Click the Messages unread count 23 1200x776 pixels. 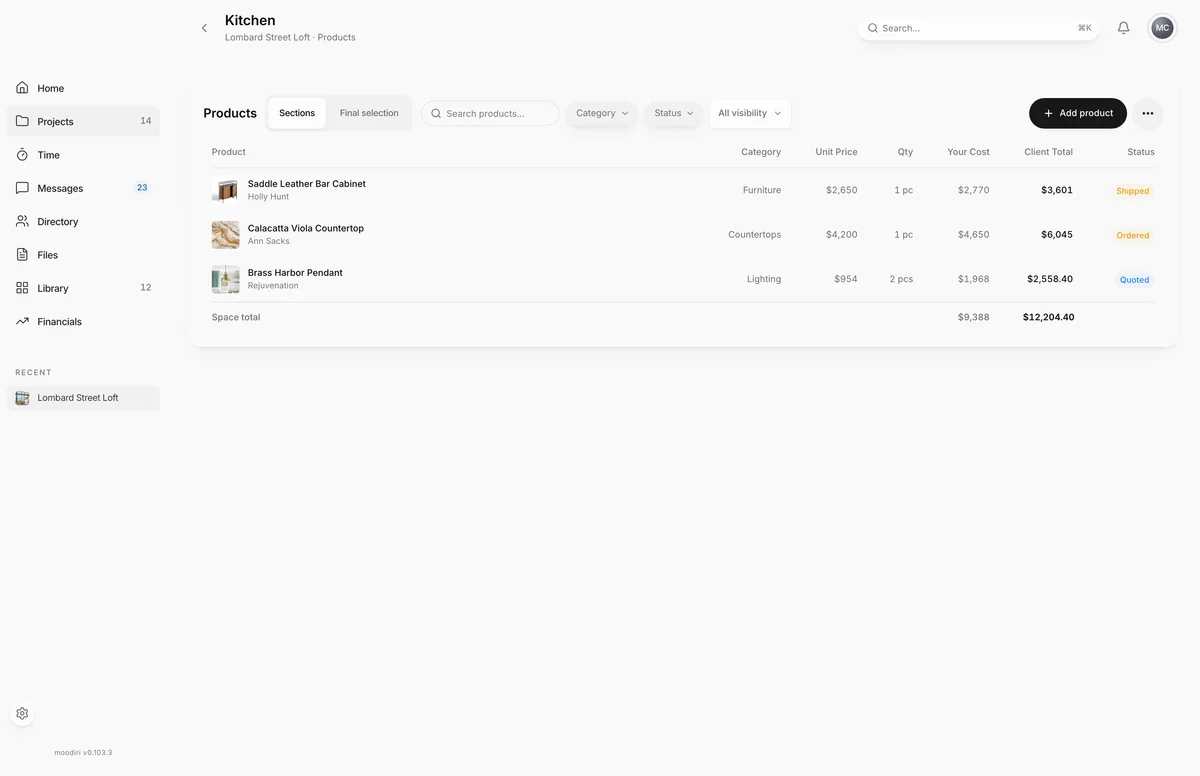pyautogui.click(x=142, y=188)
